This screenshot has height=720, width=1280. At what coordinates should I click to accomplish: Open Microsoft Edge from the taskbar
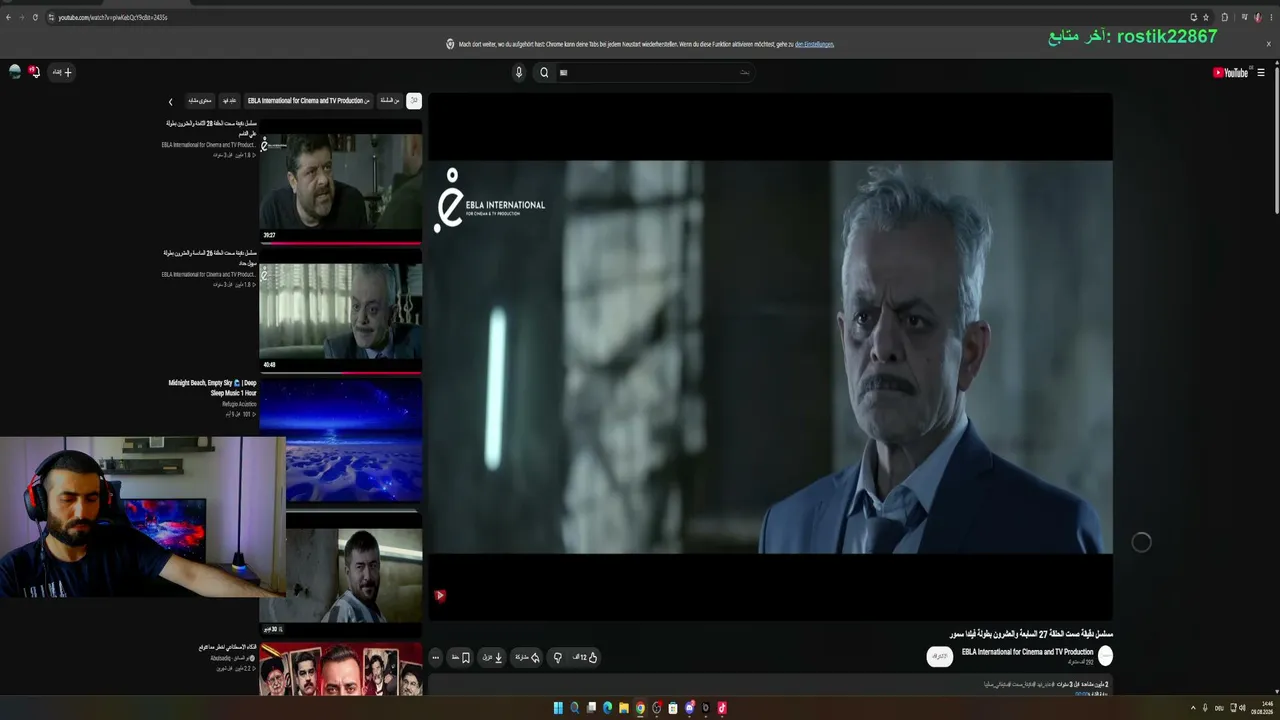tap(607, 708)
